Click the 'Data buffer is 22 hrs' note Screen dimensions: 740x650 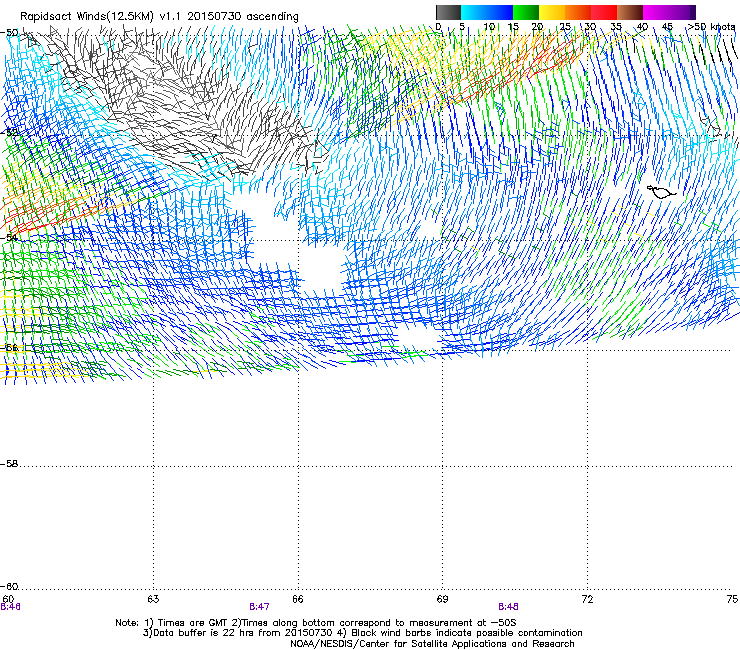click(362, 633)
